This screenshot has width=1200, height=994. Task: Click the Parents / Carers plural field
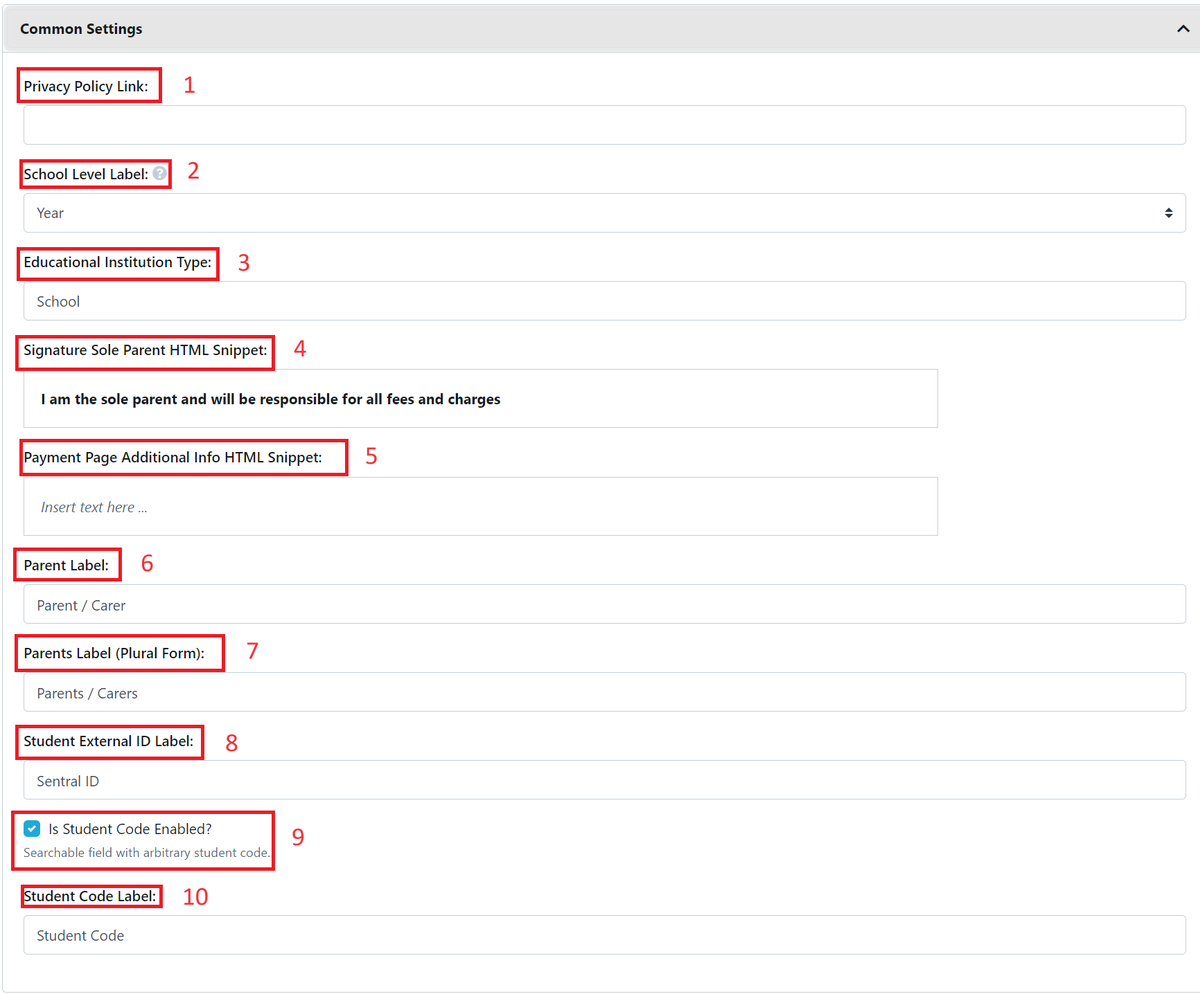600,691
